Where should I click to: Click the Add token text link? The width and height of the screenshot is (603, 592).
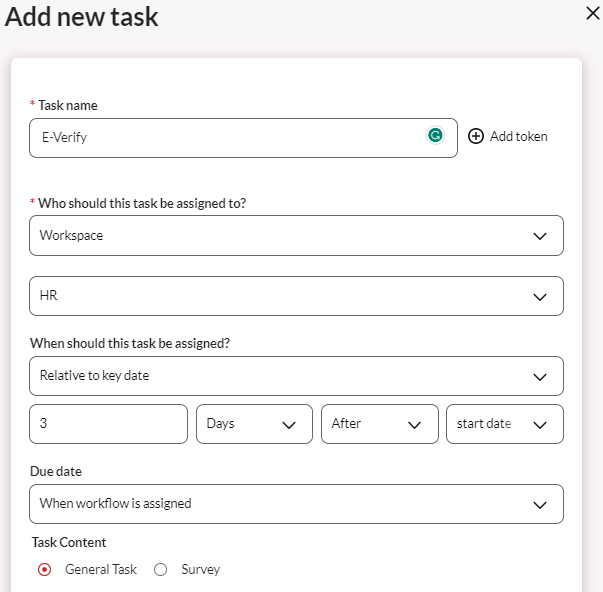518,136
